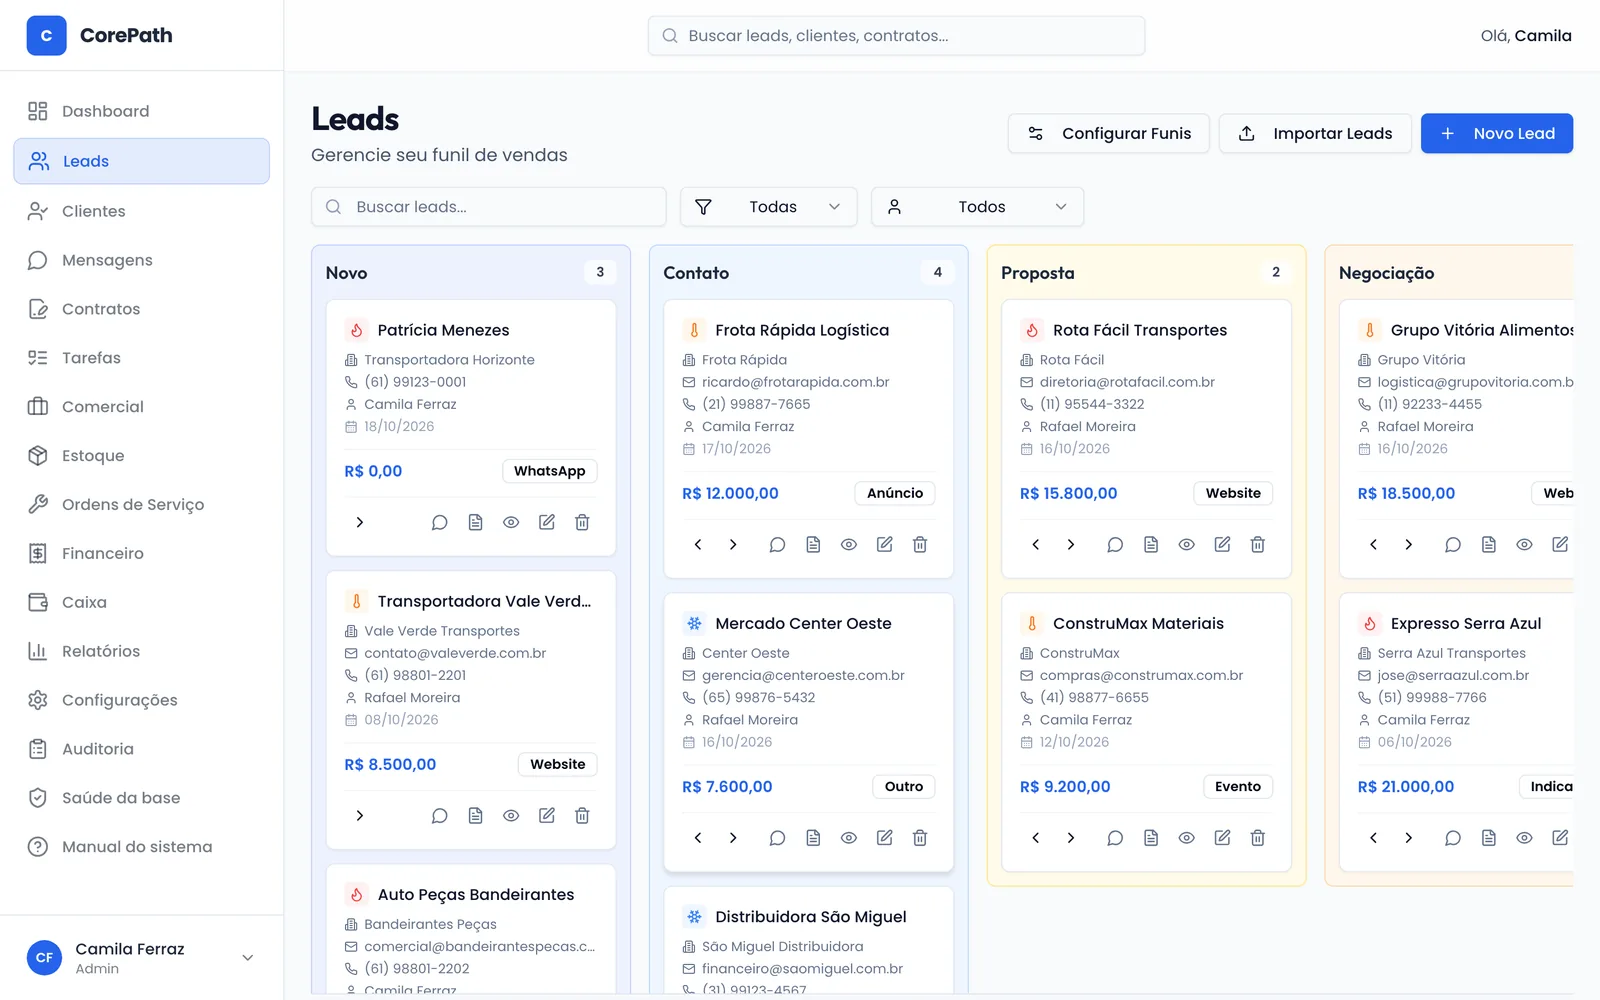The height and width of the screenshot is (1000, 1600).
Task: Navigate to Financeiro page
Action: click(x=141, y=553)
